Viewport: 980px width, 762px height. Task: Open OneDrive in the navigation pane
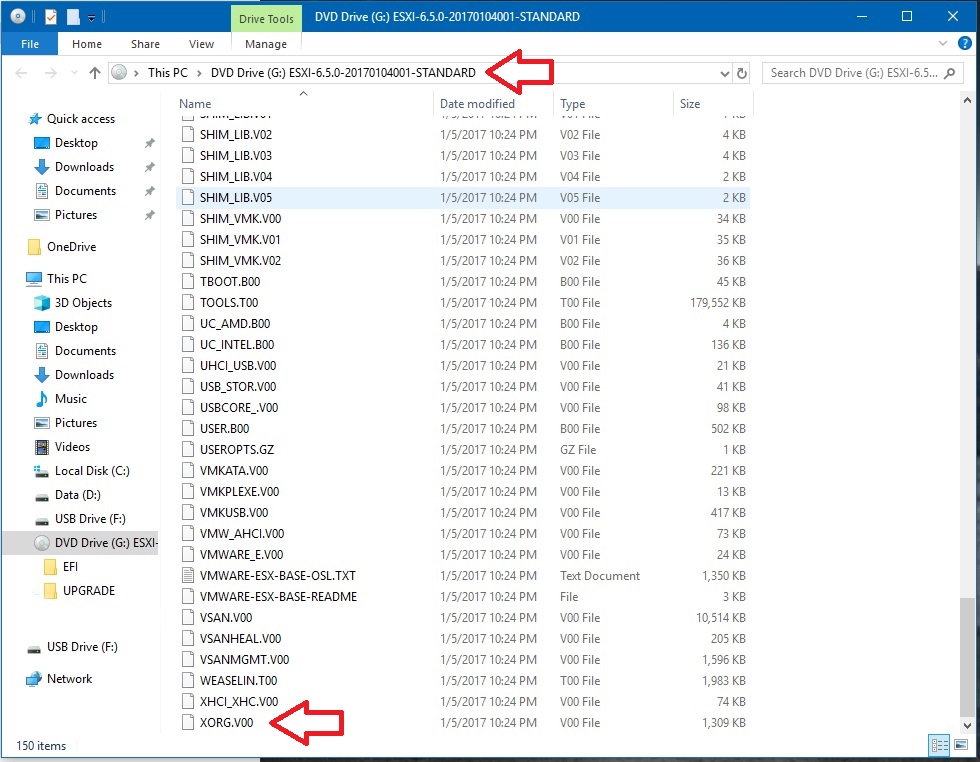click(71, 247)
